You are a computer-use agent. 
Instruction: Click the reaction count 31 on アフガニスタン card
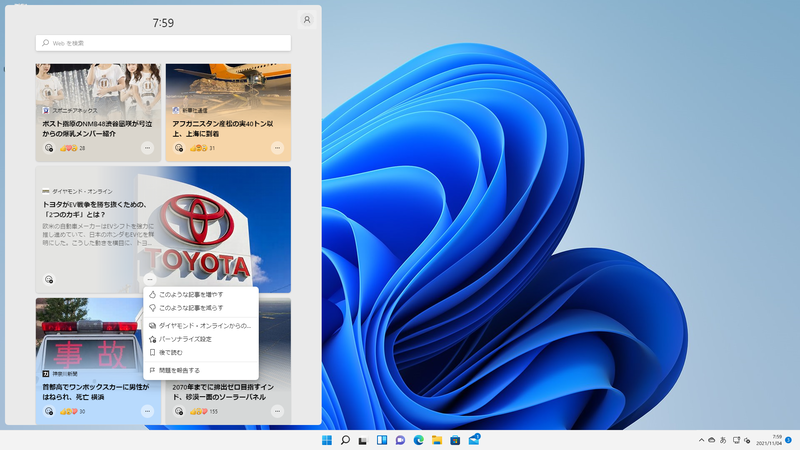212,148
